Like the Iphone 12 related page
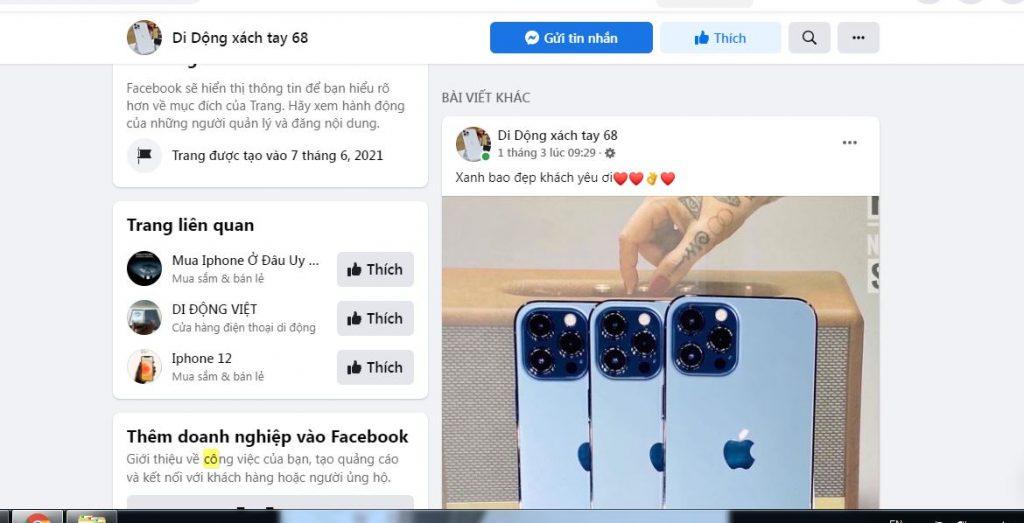This screenshot has width=1024, height=523. point(376,367)
